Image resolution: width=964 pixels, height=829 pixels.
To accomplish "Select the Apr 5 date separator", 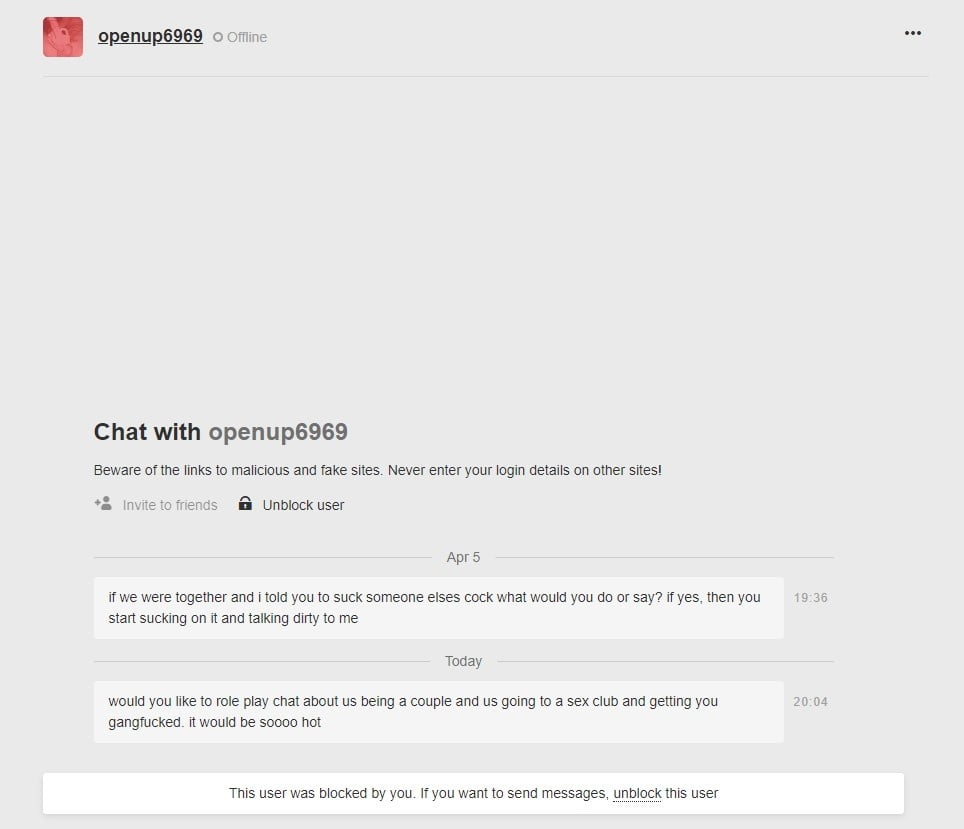I will click(463, 557).
